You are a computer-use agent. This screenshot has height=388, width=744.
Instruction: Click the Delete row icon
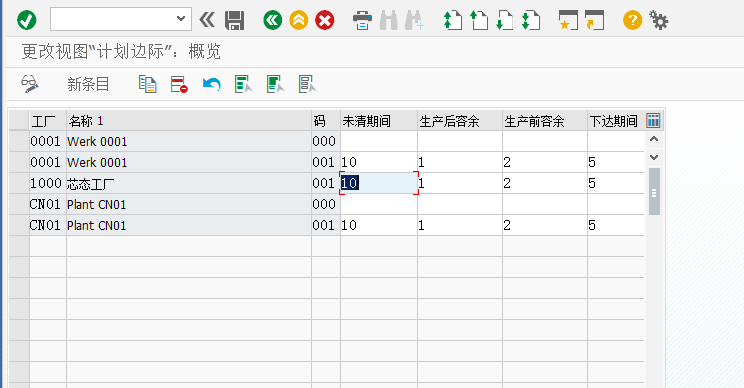179,84
